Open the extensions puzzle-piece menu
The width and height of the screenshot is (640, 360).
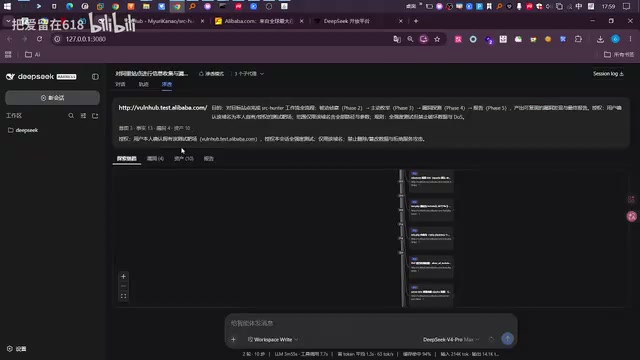578,39
